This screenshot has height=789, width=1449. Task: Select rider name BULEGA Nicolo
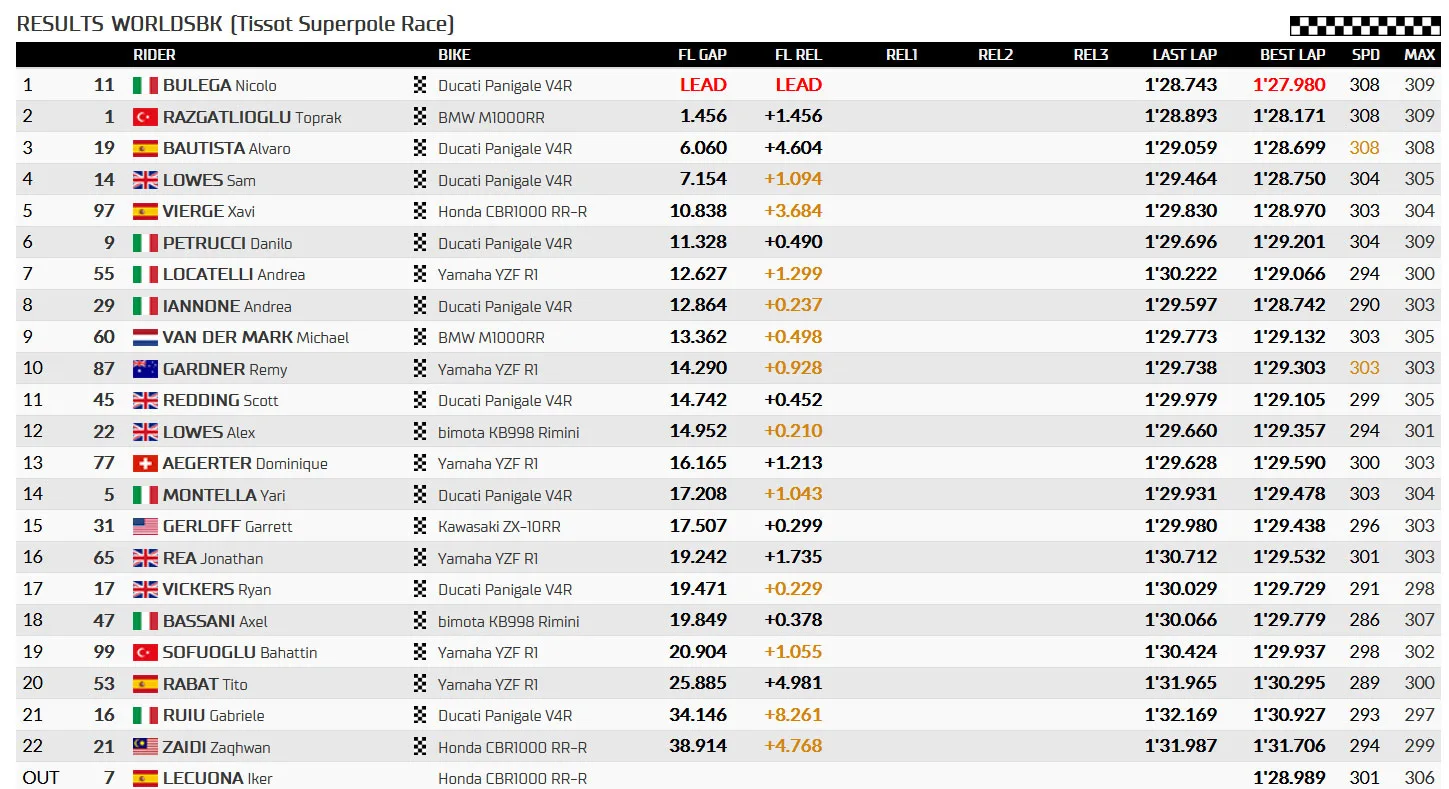(x=220, y=86)
